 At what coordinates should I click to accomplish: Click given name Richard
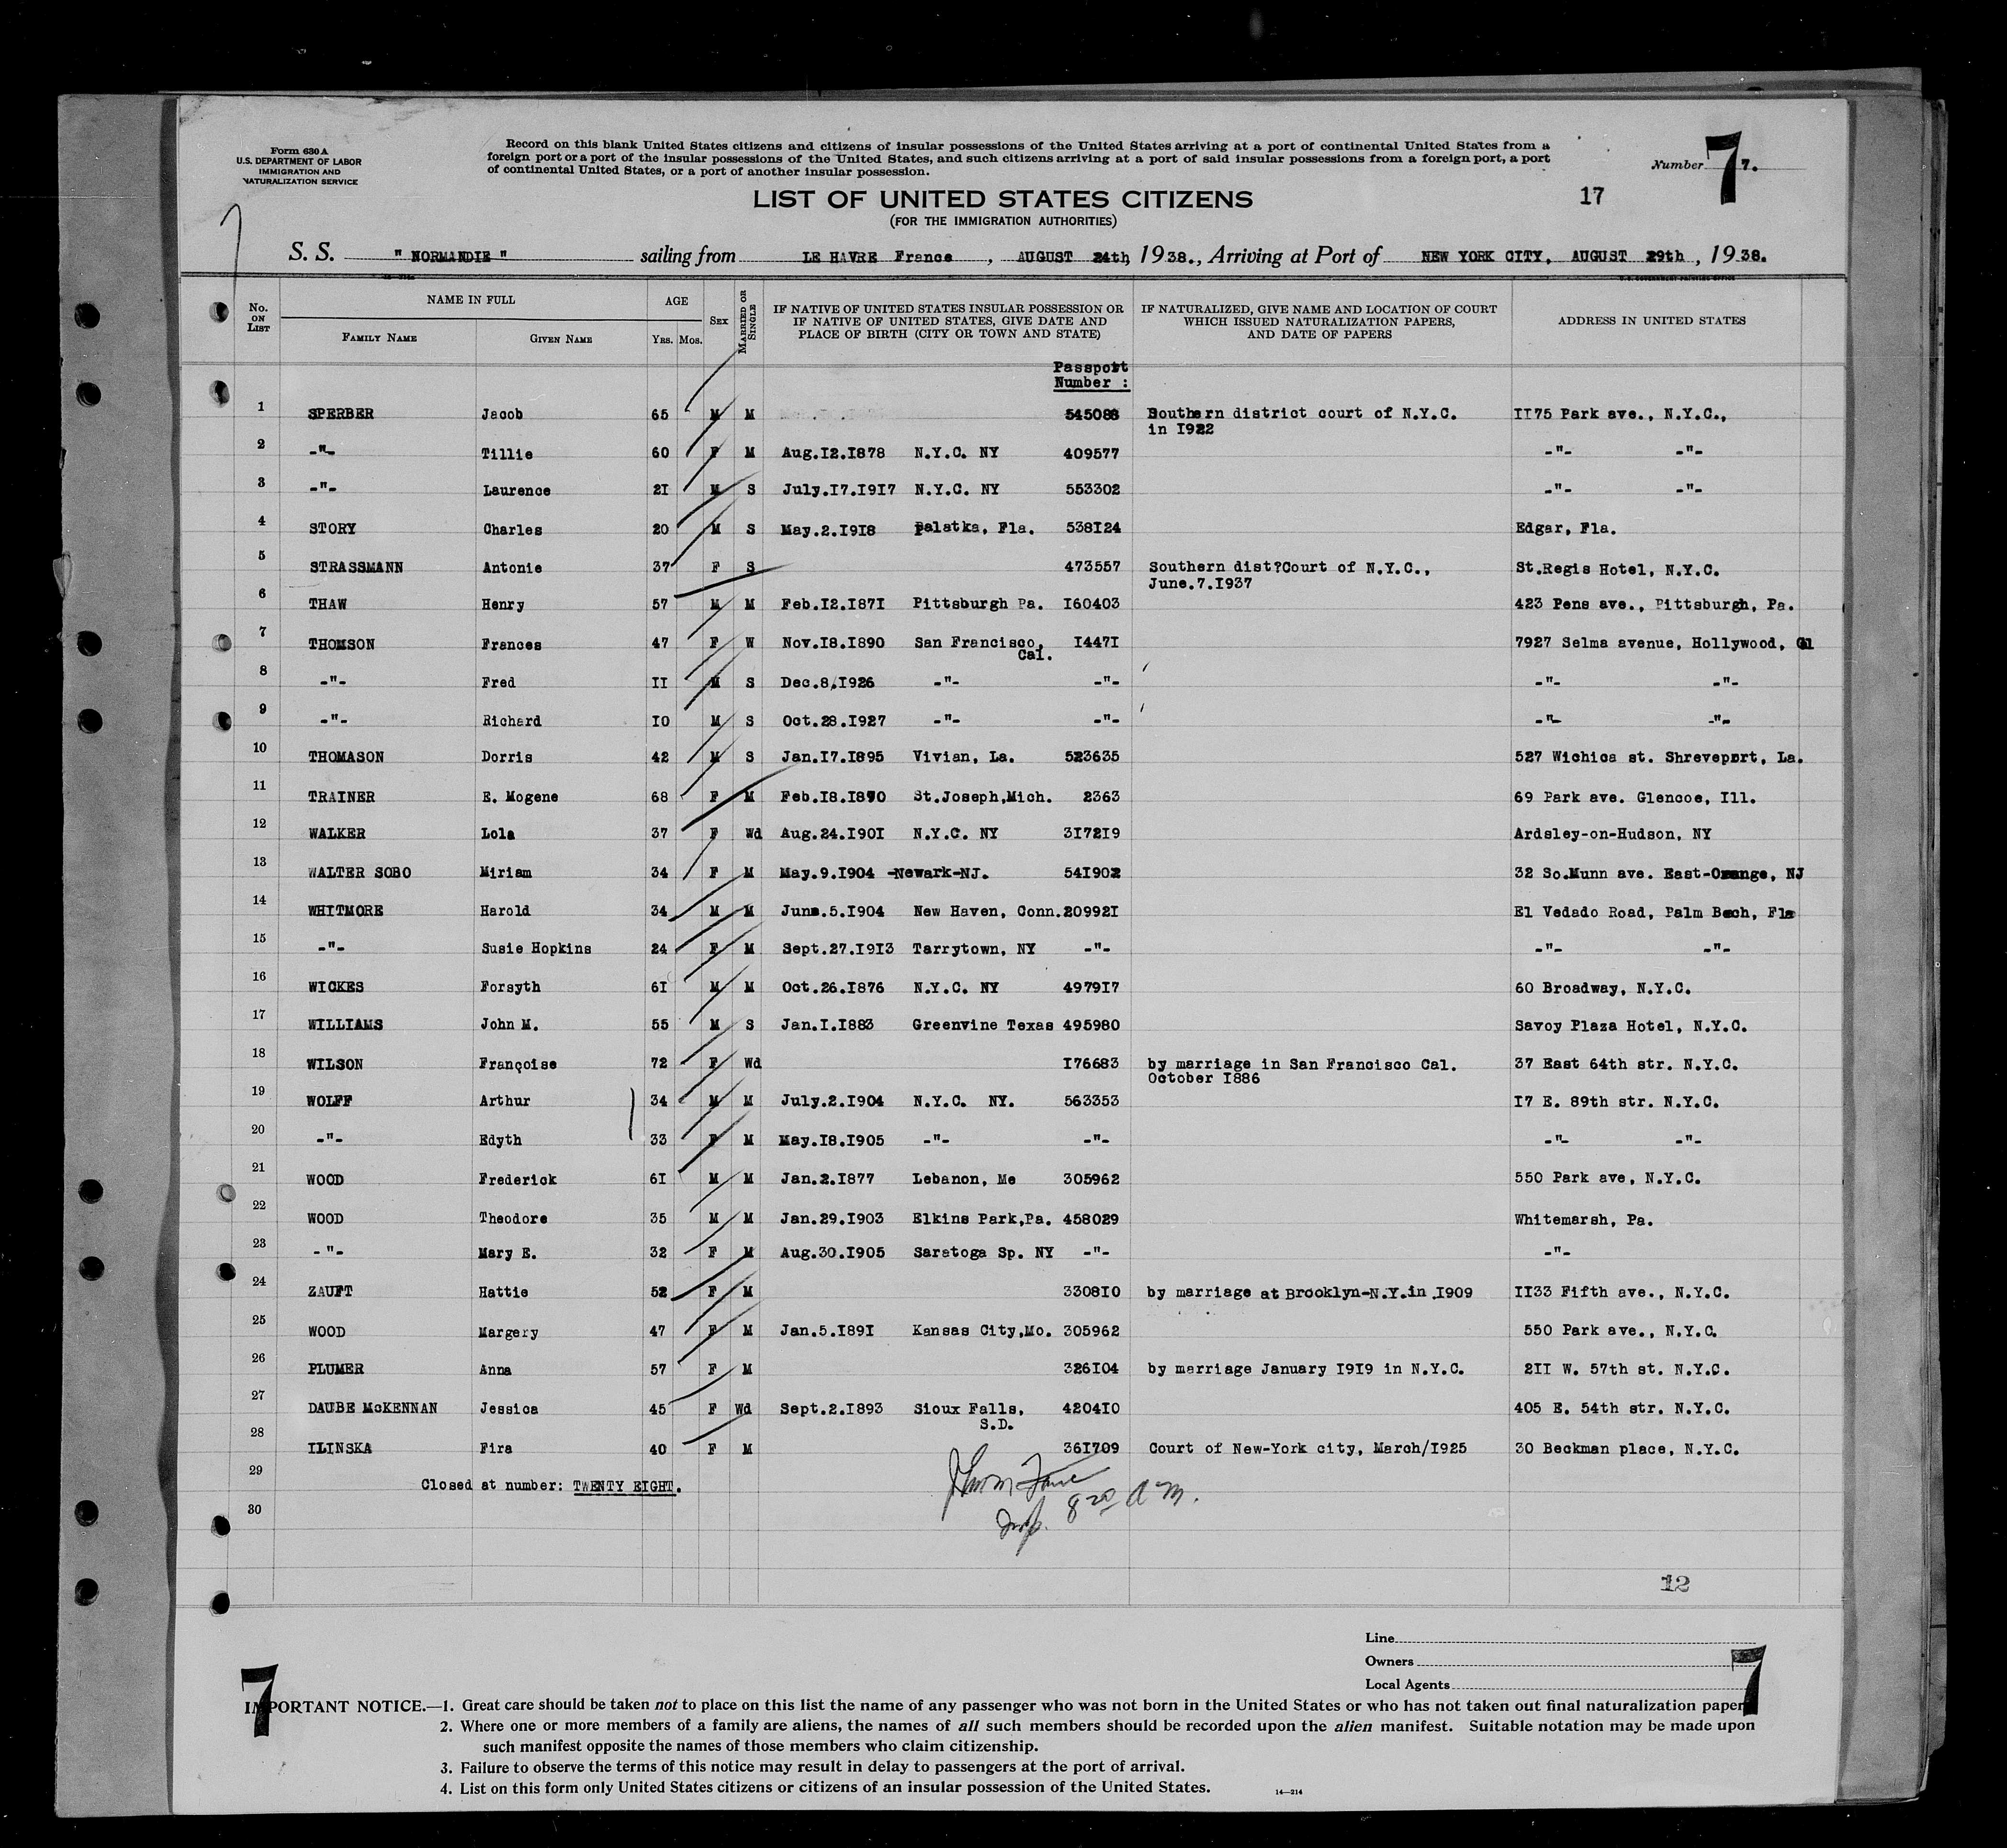coord(511,721)
